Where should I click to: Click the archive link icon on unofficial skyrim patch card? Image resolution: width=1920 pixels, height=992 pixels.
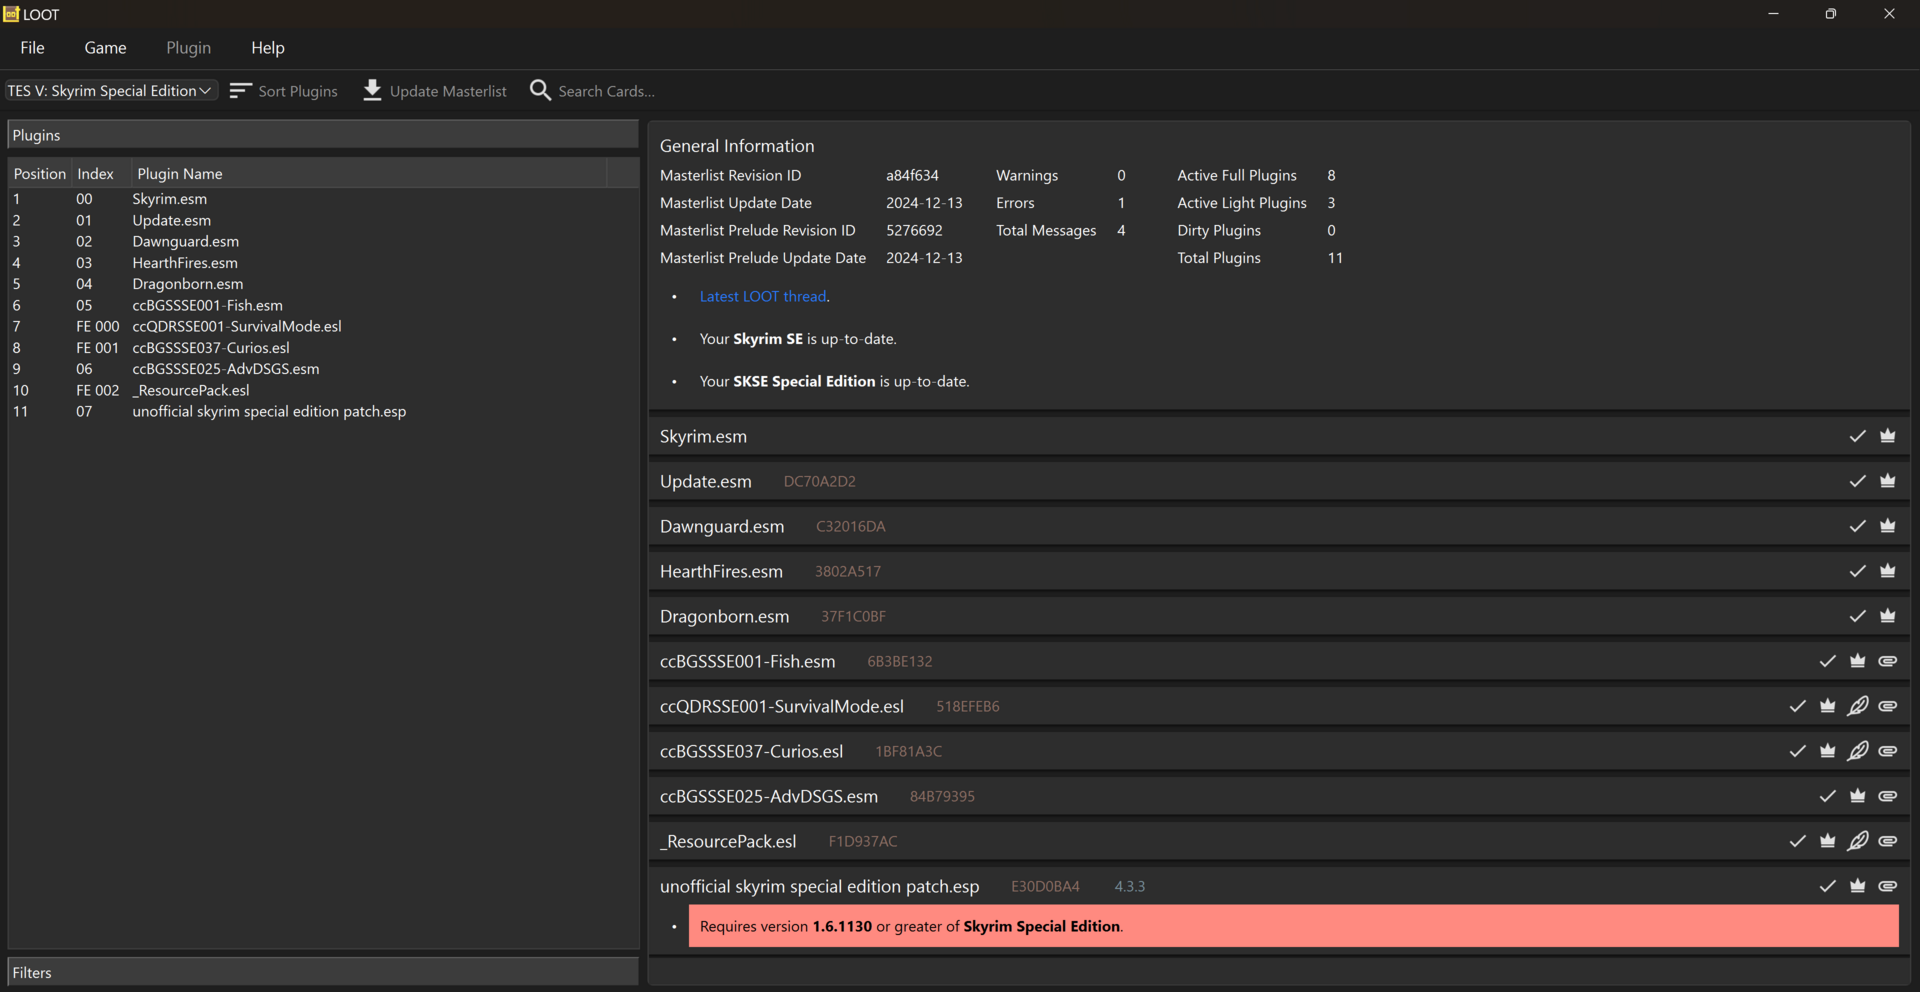[1887, 886]
